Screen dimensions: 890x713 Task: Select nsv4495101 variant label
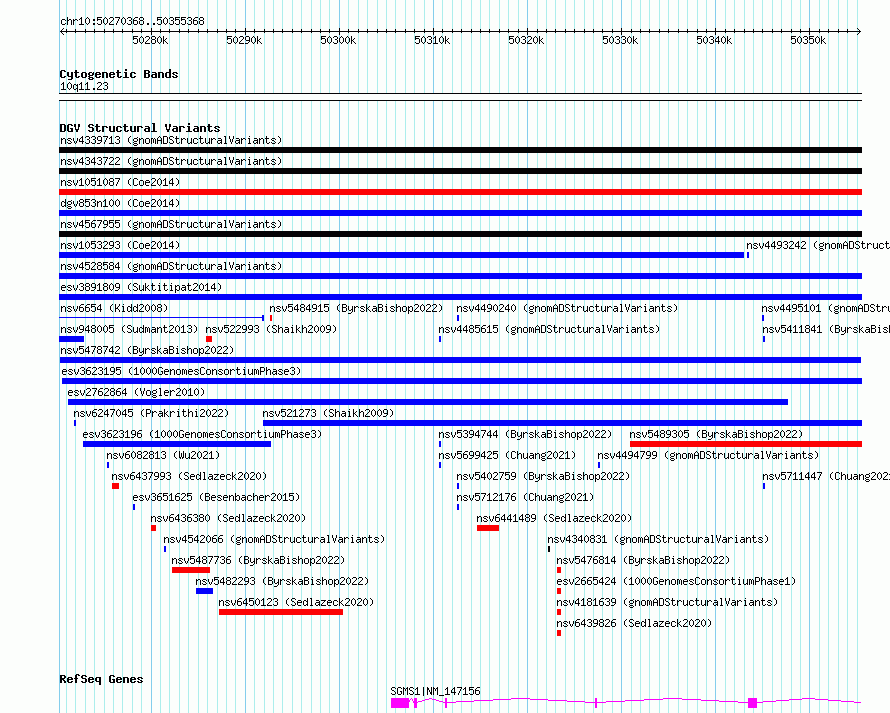[x=825, y=308]
